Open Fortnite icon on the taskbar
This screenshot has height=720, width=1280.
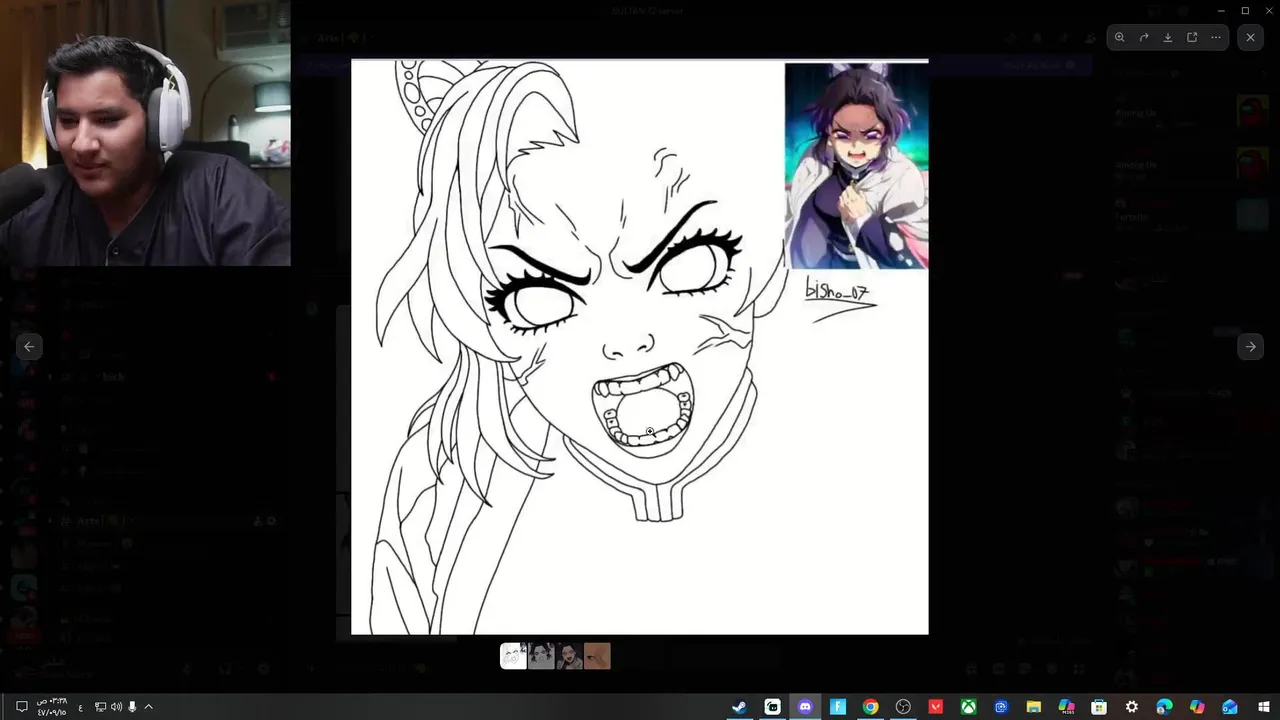click(x=838, y=707)
